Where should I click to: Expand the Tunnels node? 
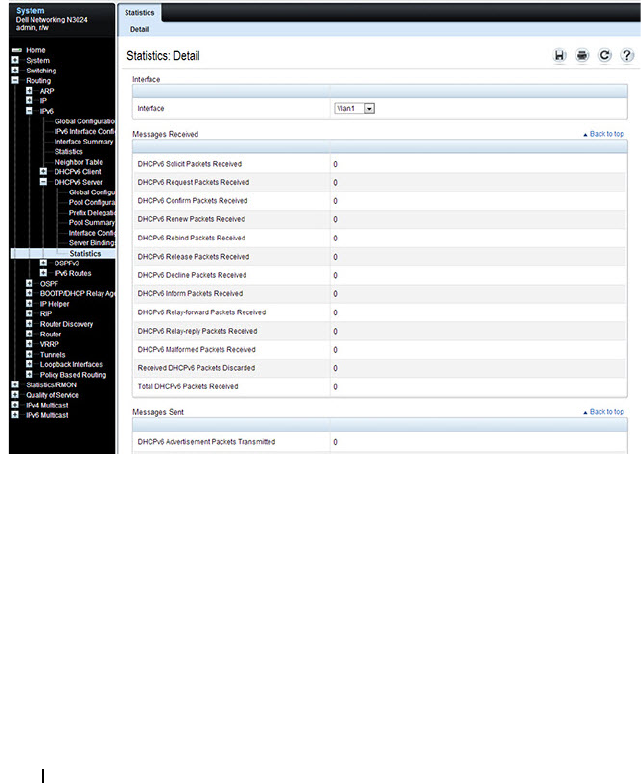tap(29, 354)
